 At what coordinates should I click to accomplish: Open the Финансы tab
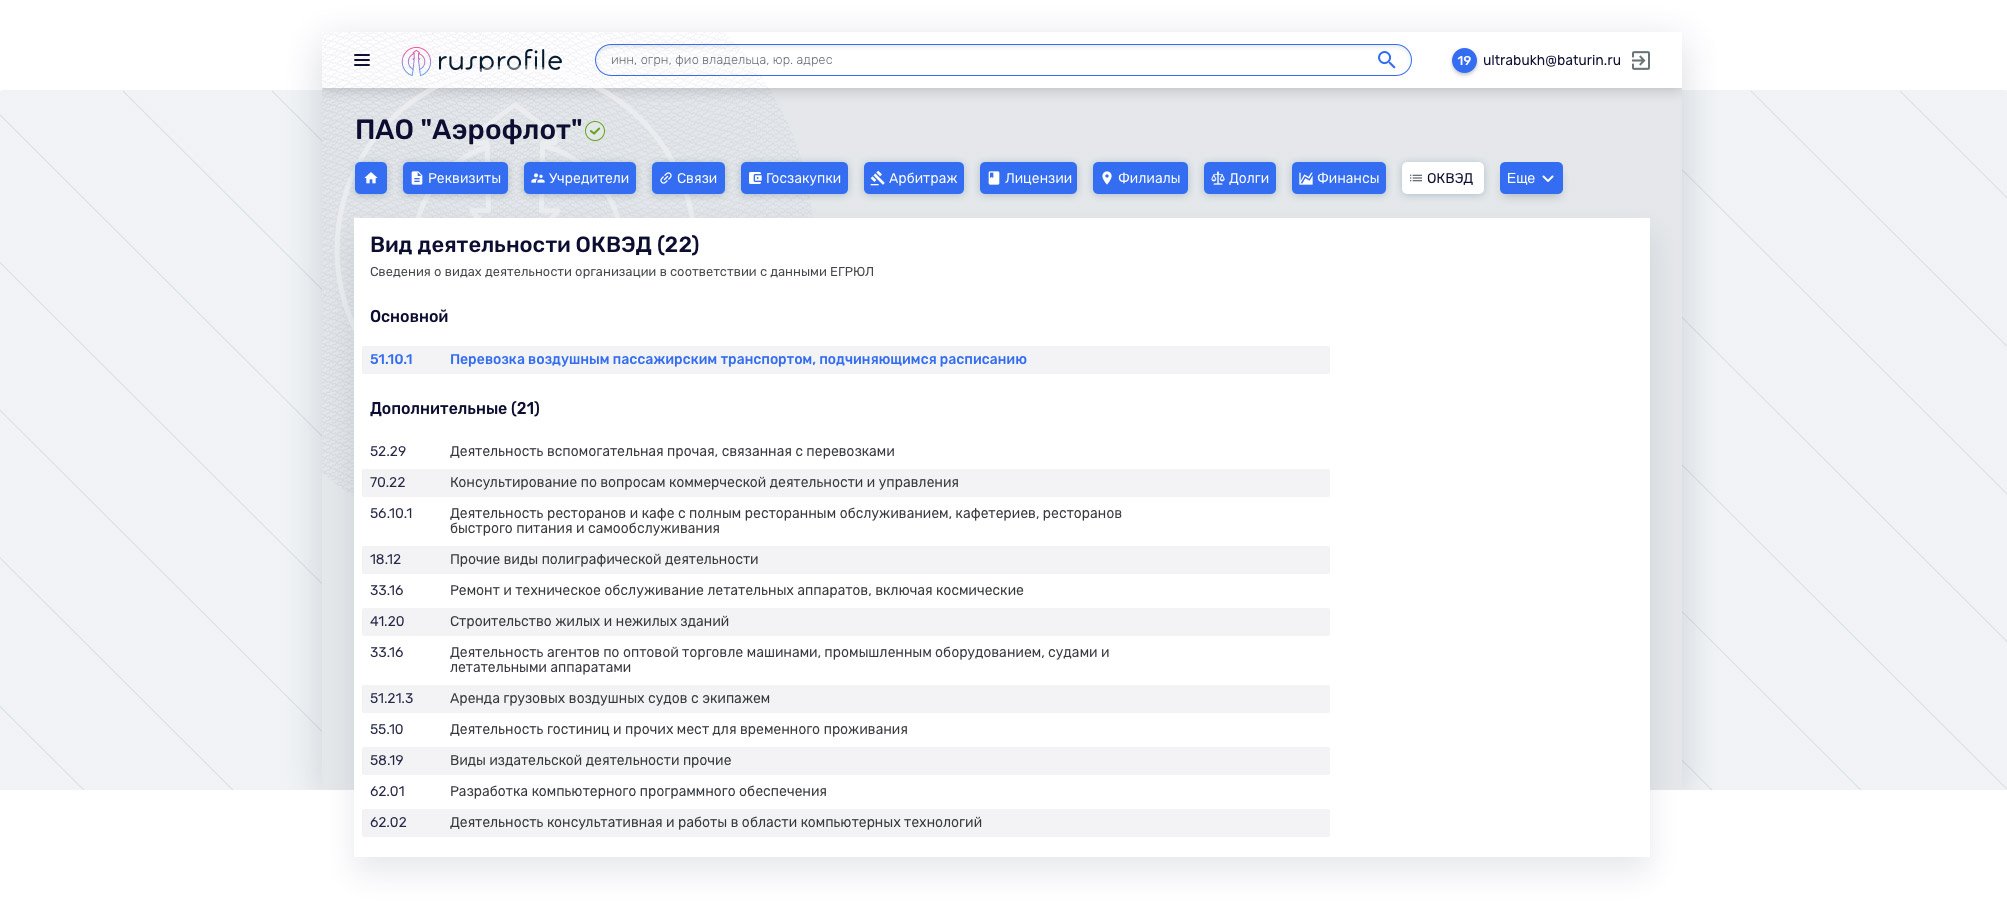pyautogui.click(x=1339, y=178)
